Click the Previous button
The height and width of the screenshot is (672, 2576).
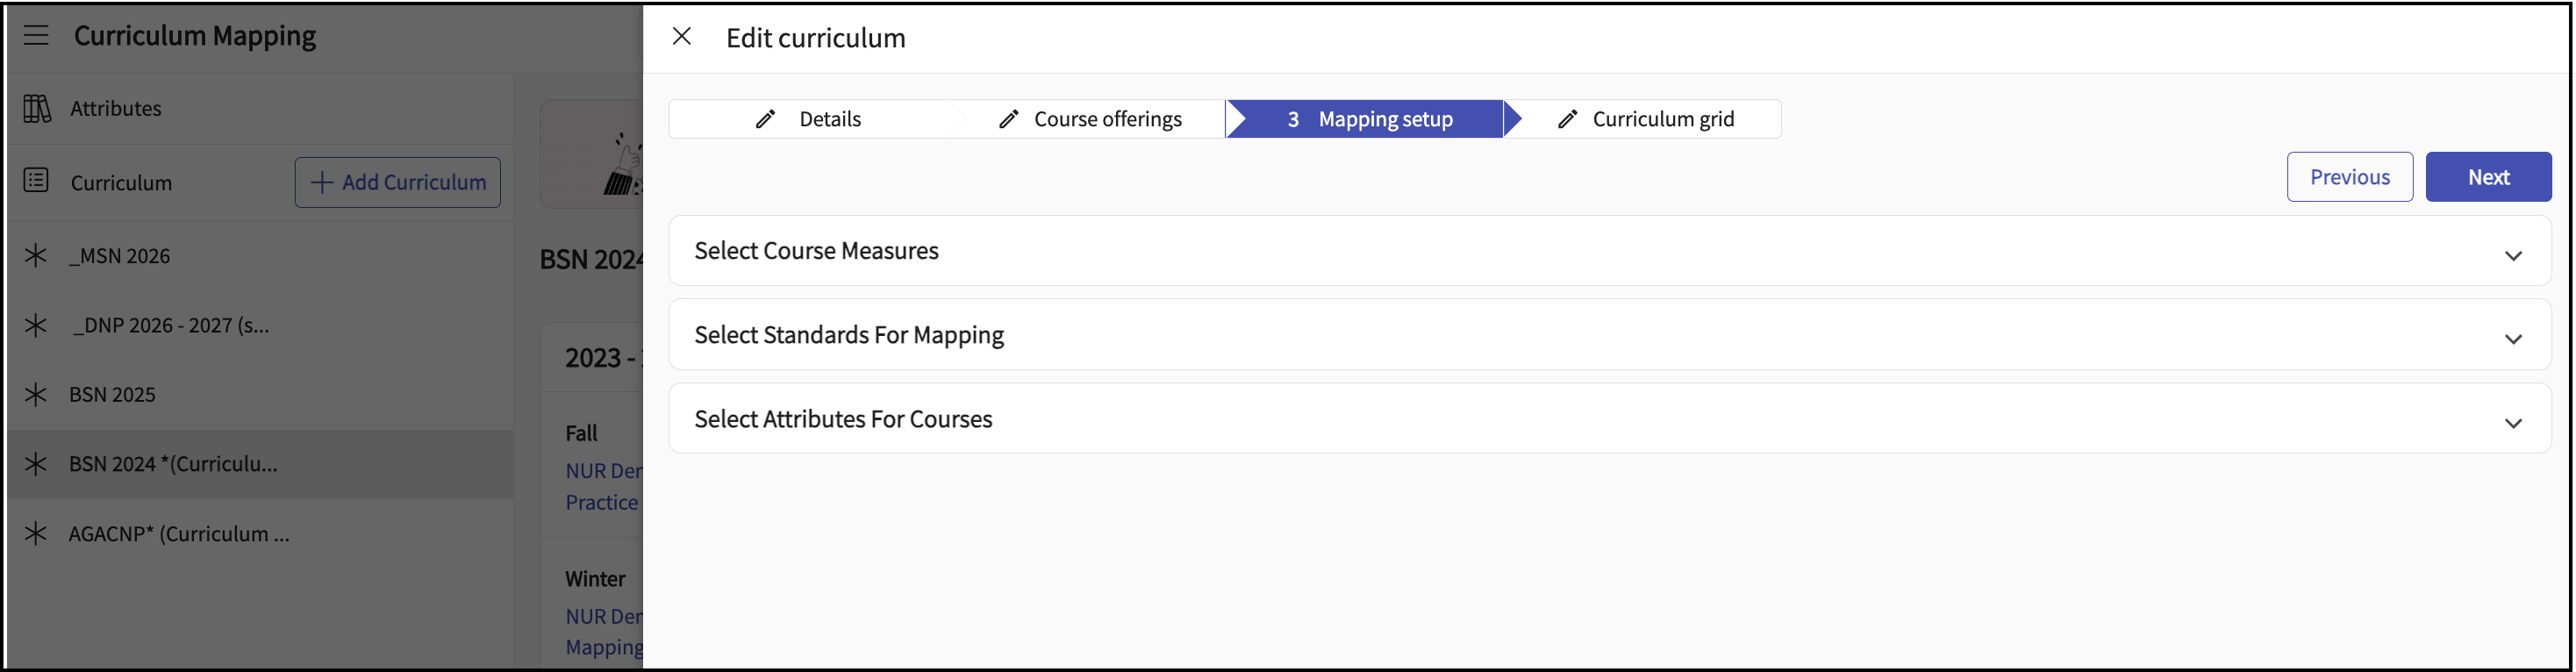[2349, 177]
